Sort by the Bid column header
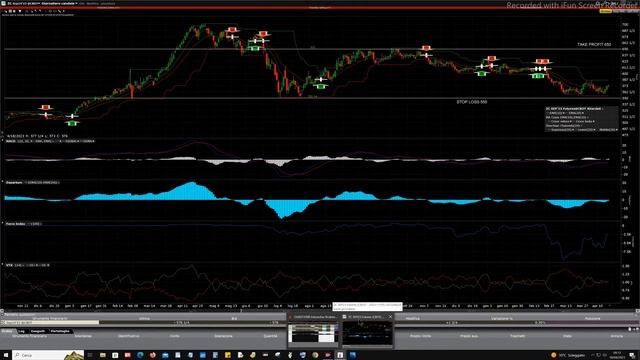 click(x=234, y=318)
